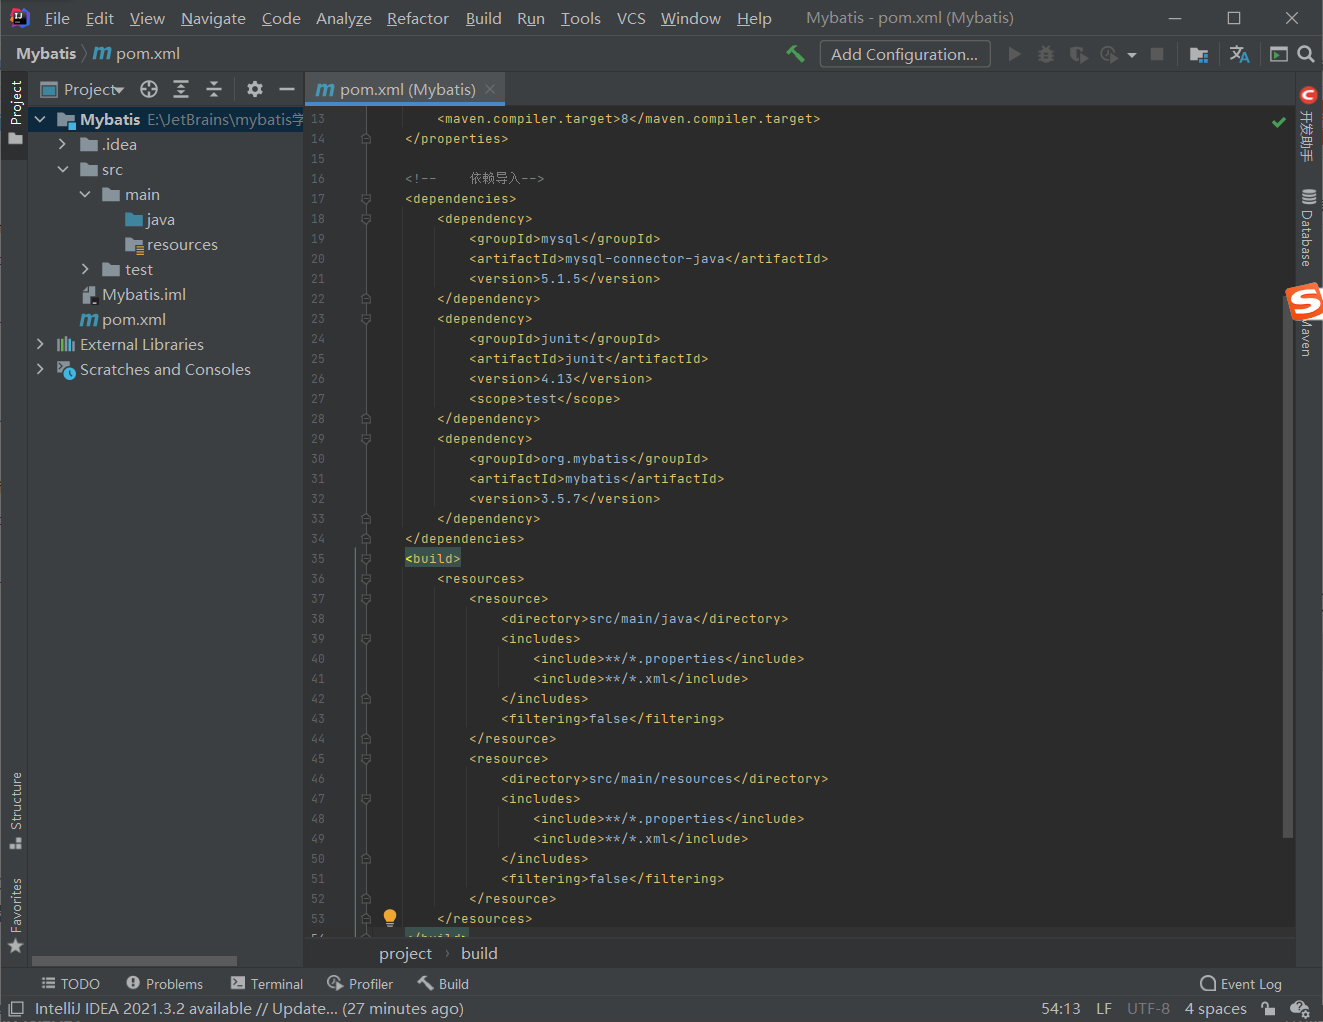The height and width of the screenshot is (1022, 1323).
Task: Click the Stop square icon
Action: (x=1157, y=54)
